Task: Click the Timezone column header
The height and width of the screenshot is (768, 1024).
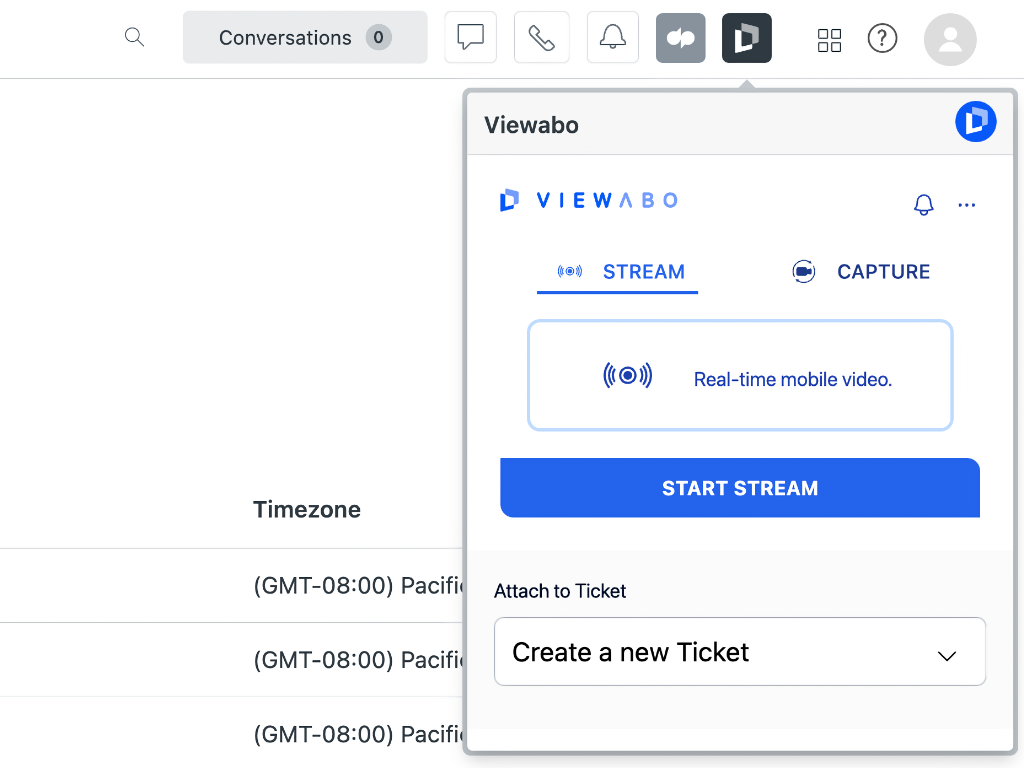Action: [x=306, y=509]
